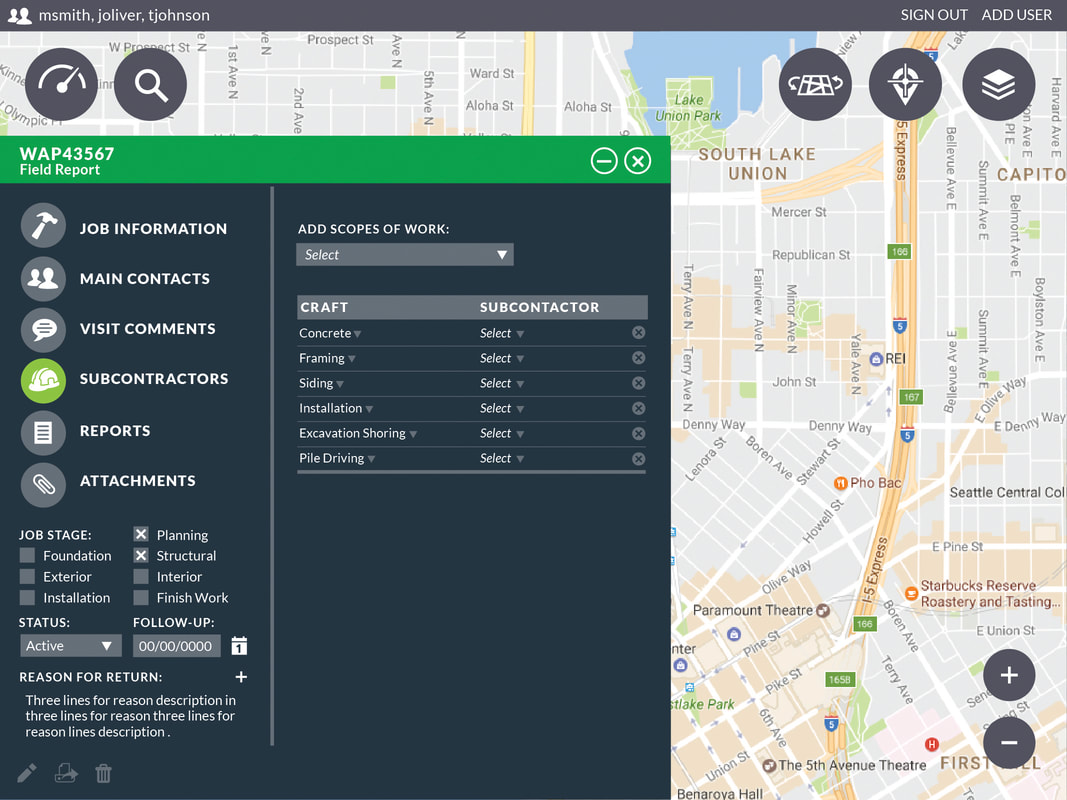Screen dimensions: 1067x800
Task: Click the pencil edit icon
Action: click(27, 773)
